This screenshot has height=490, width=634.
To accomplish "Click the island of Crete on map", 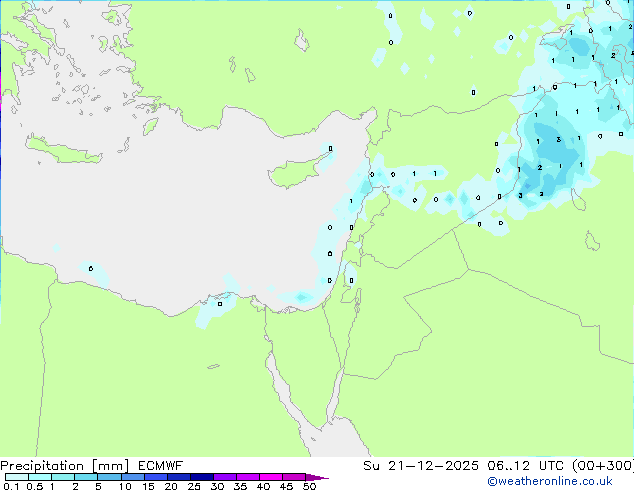I will point(63,152).
